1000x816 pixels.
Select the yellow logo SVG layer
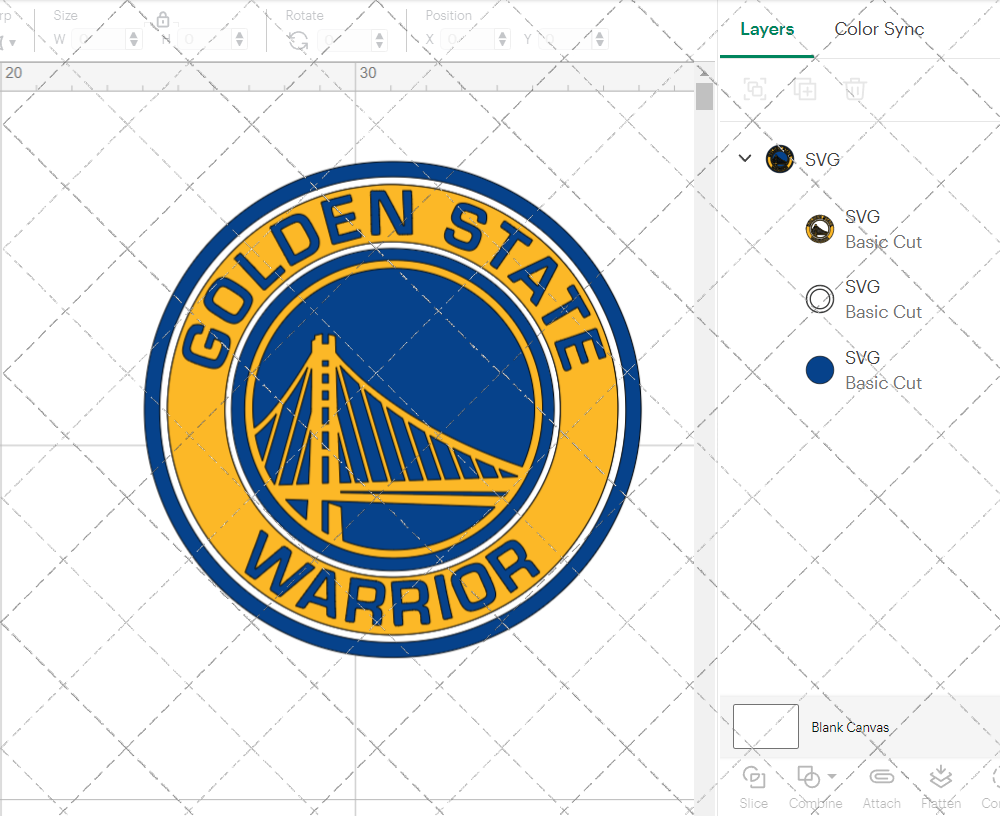pos(864,229)
